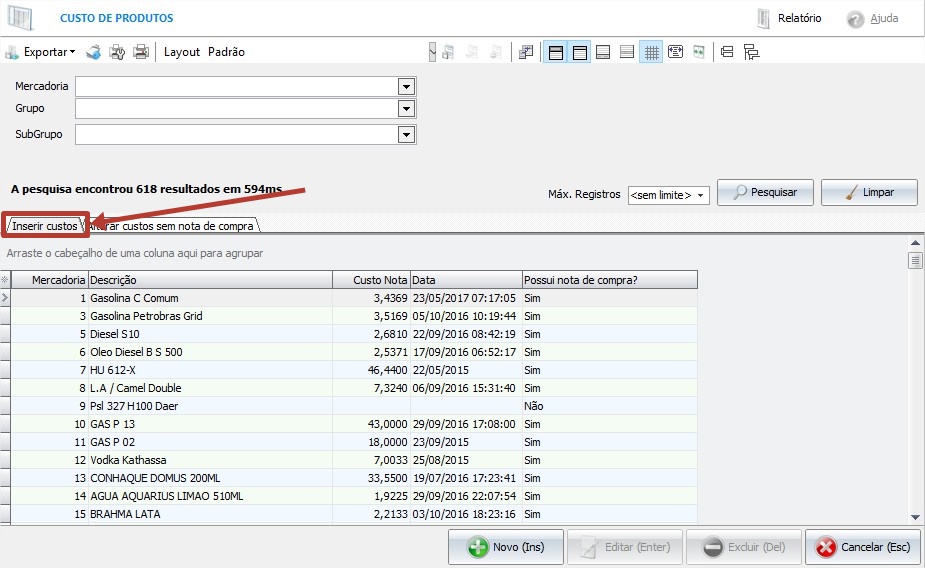
Task: Open printer settings icon with wrench
Action: click(x=117, y=52)
